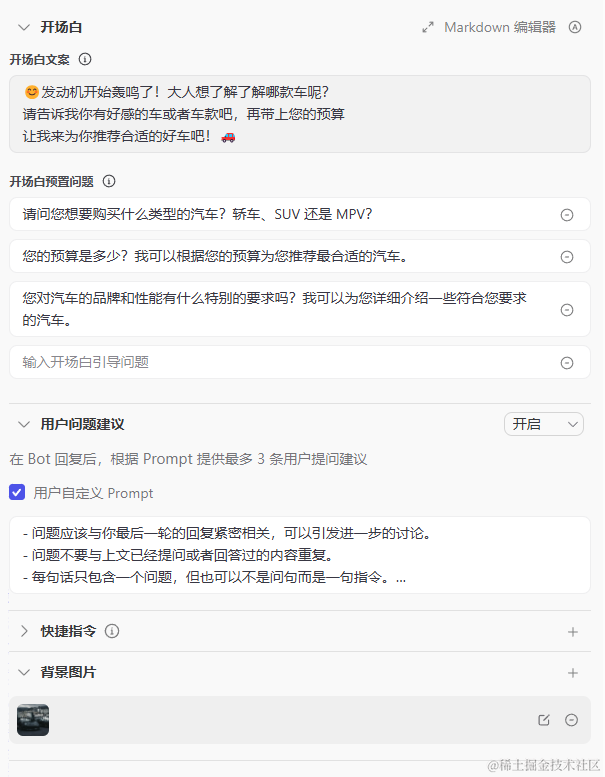Click the info icon next to 快捷指令
Image resolution: width=605 pixels, height=777 pixels.
[x=112, y=631]
